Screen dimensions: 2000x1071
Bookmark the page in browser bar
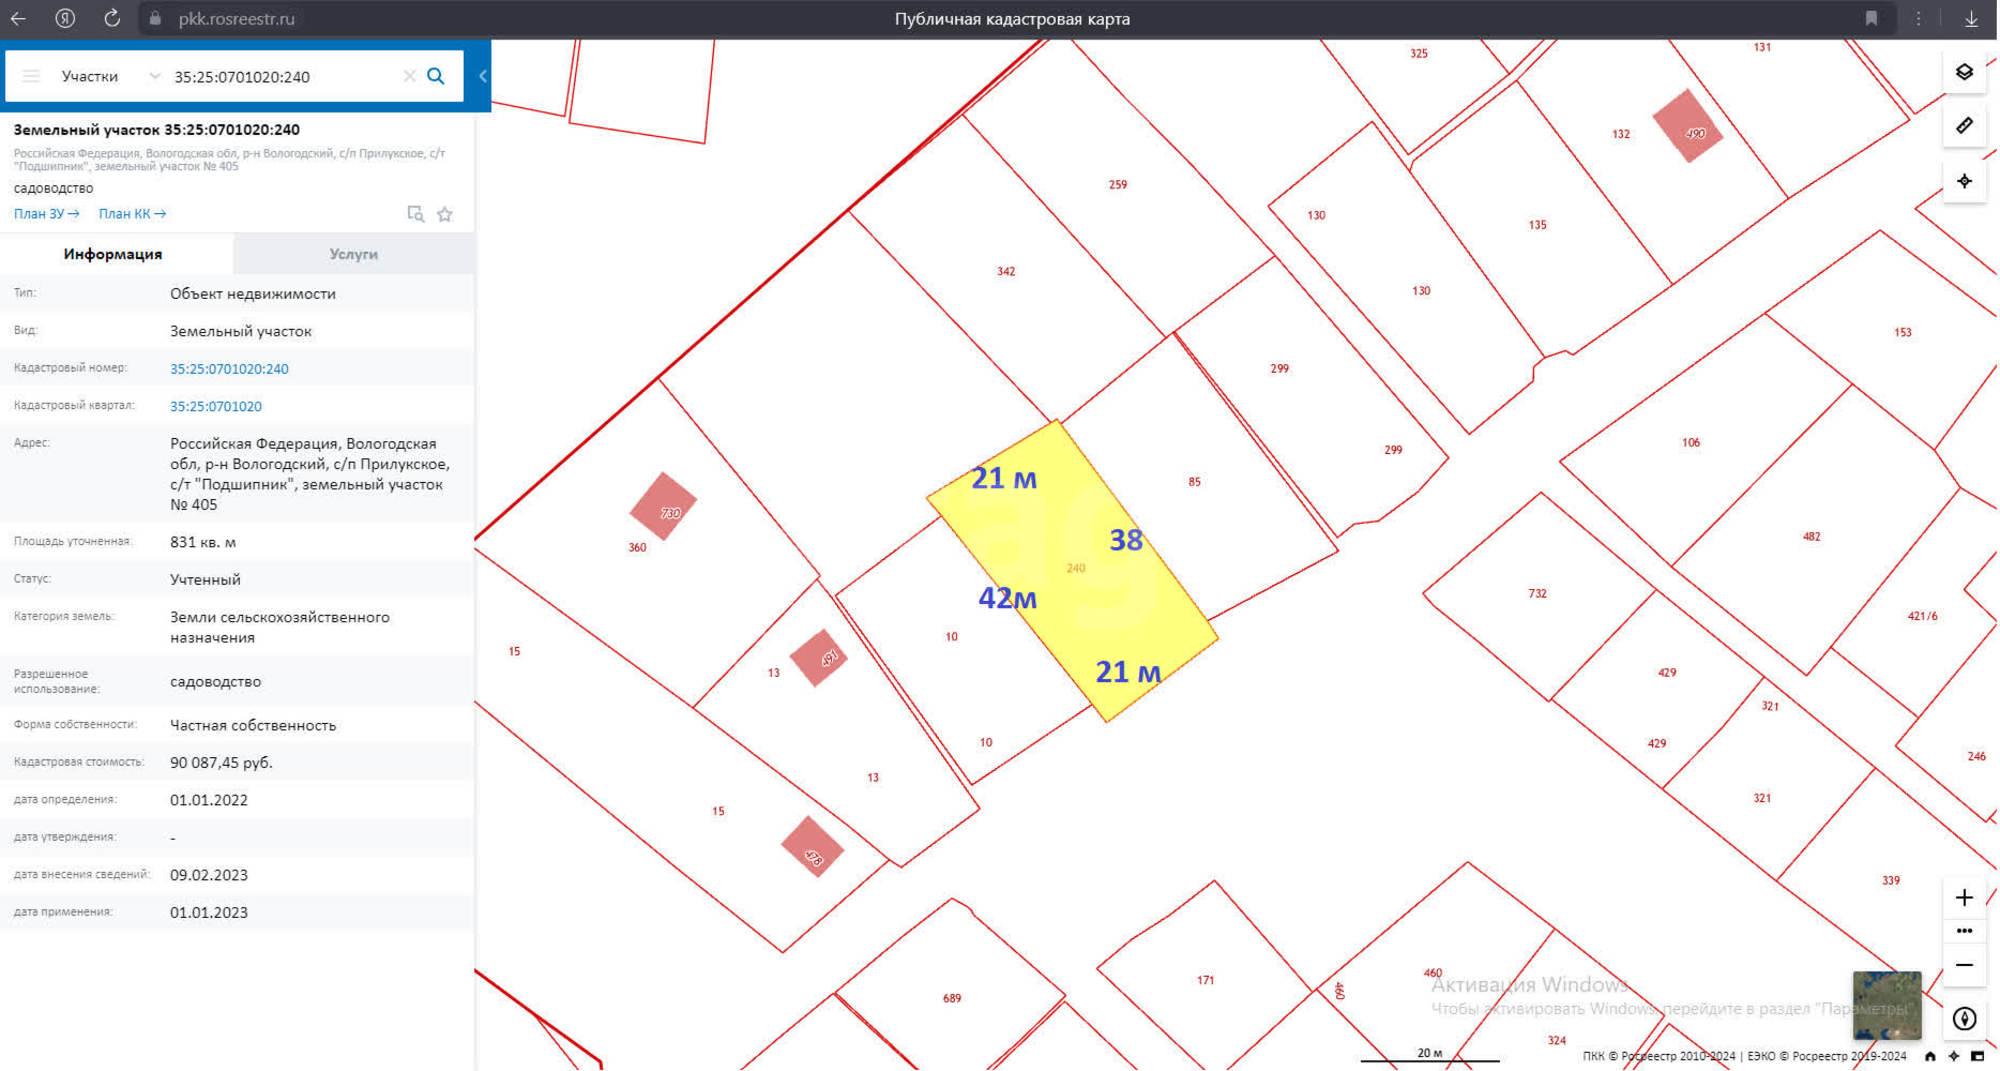click(x=1871, y=18)
